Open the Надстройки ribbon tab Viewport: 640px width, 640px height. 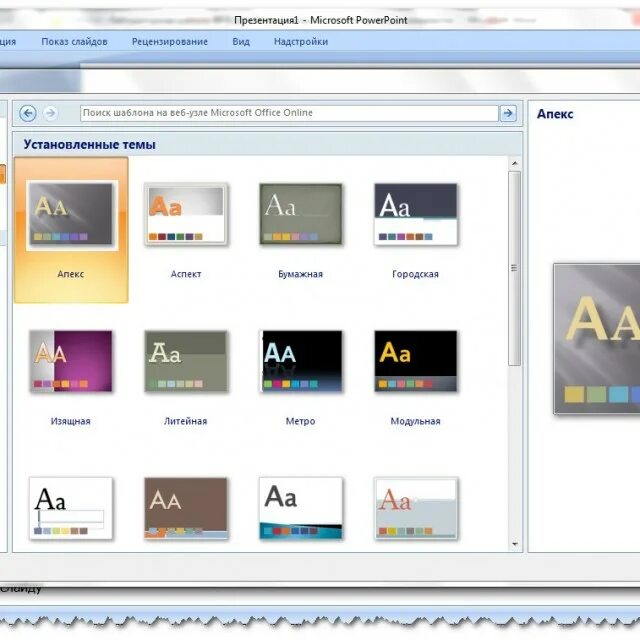301,42
